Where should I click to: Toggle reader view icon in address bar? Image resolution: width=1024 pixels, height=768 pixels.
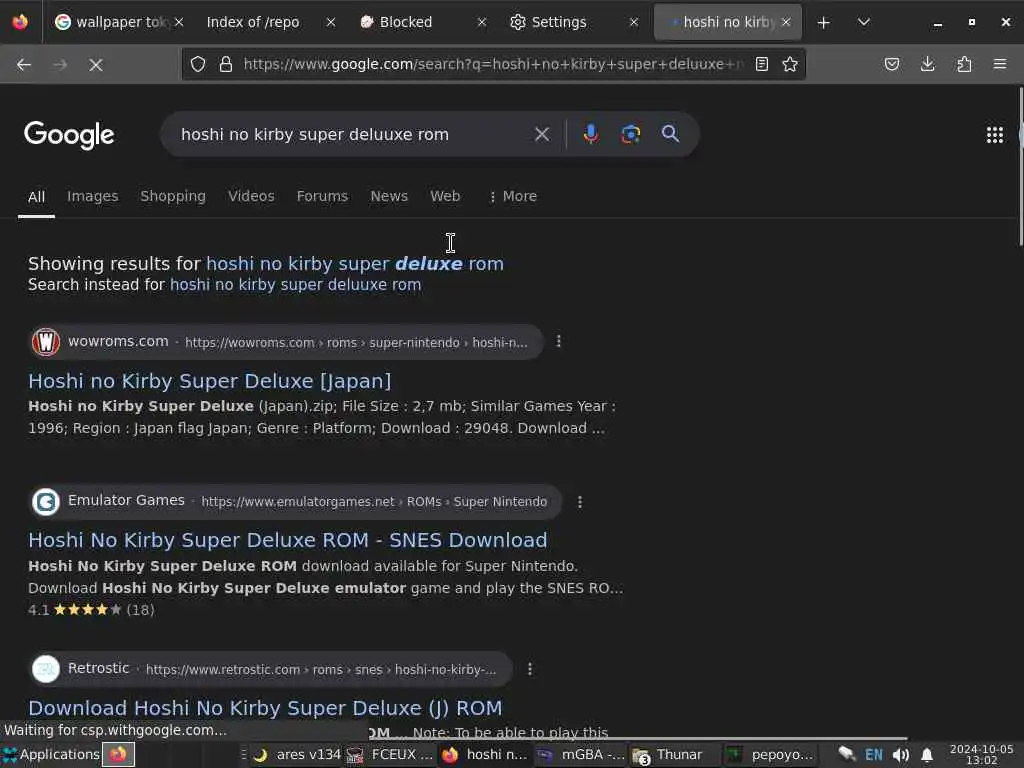tap(761, 64)
